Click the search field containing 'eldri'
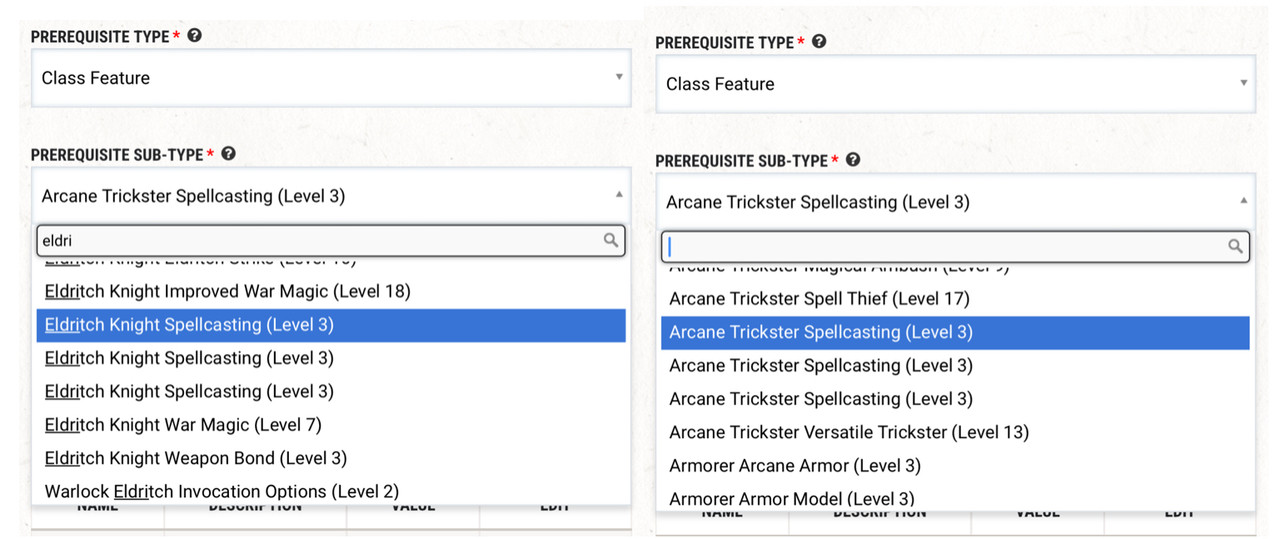1280x539 pixels. tap(331, 240)
